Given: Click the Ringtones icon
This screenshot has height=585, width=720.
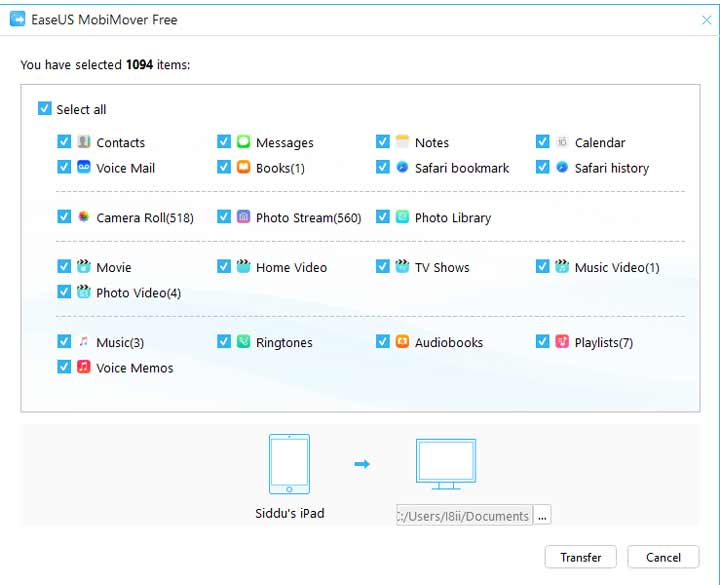Looking at the screenshot, I should pos(243,341).
